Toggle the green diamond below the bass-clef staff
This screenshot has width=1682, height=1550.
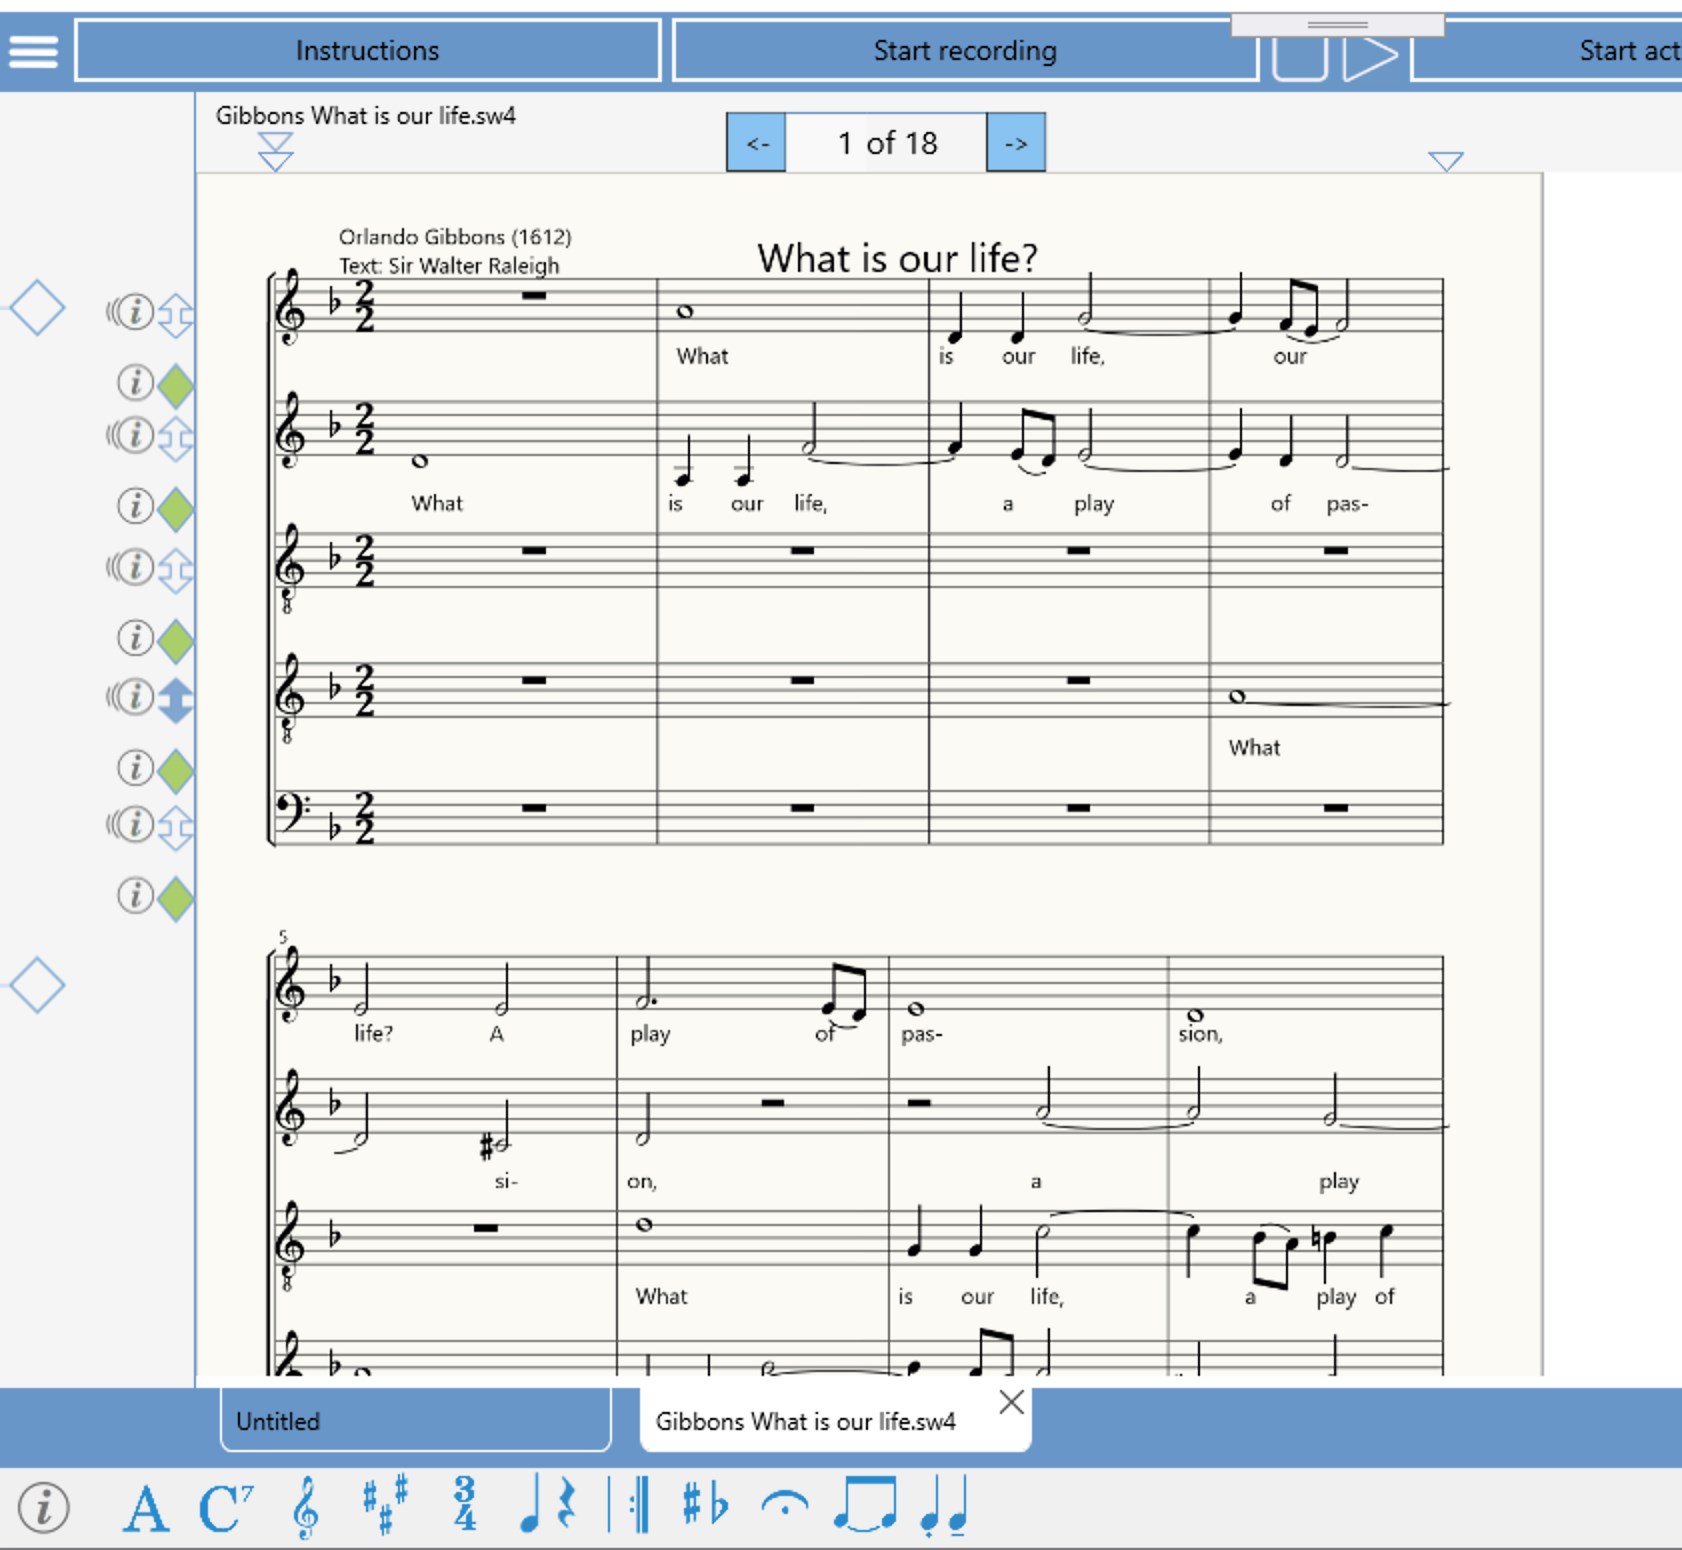point(176,898)
